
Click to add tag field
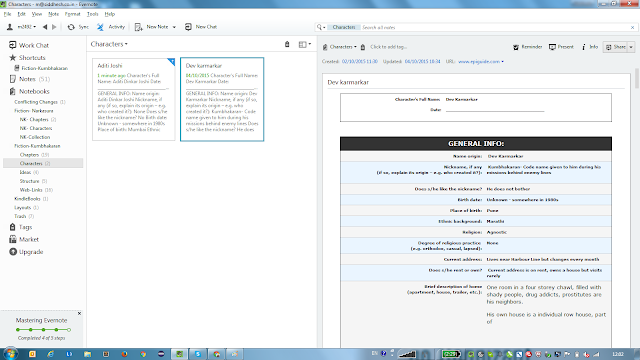pos(389,47)
